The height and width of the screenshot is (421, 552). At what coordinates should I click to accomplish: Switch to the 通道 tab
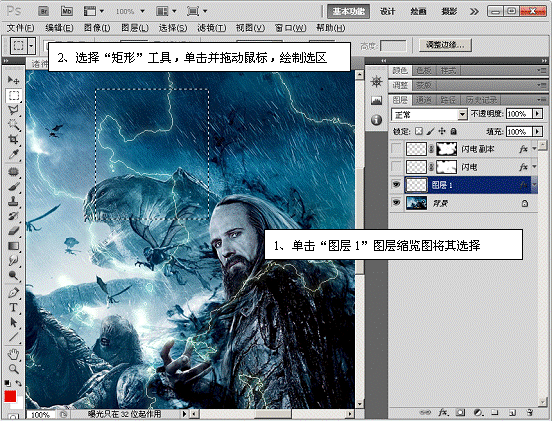[x=423, y=100]
